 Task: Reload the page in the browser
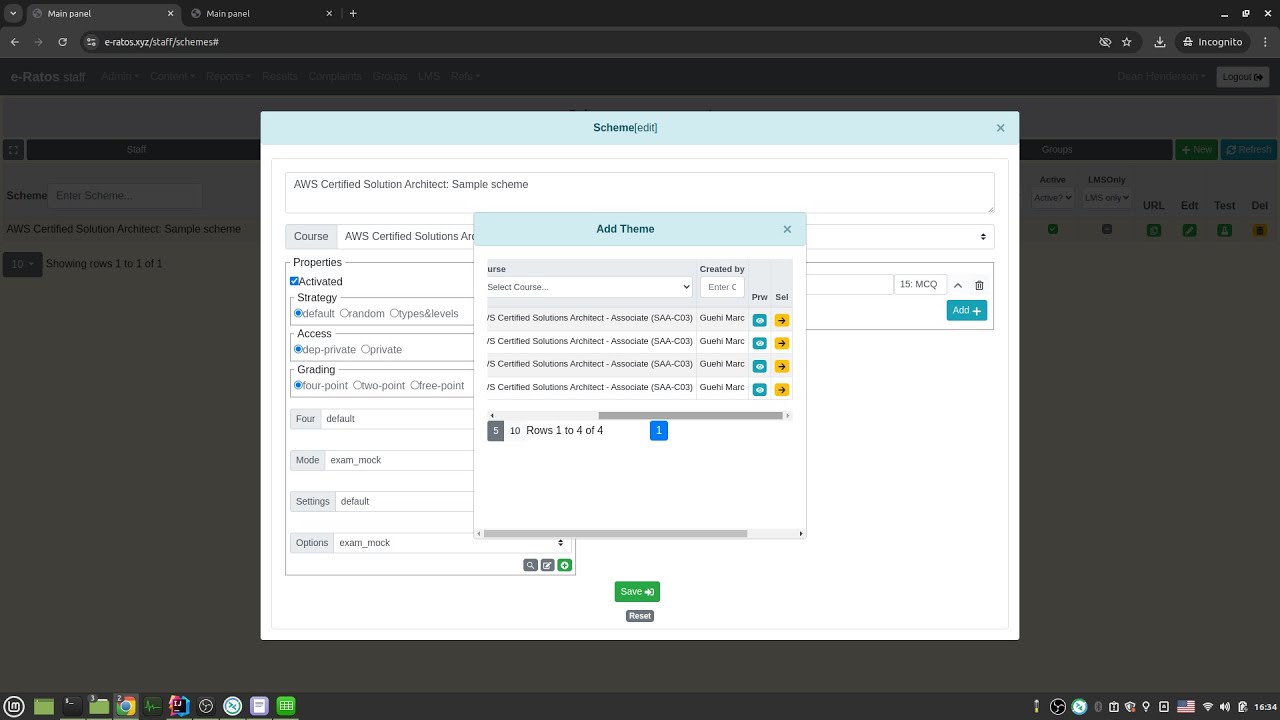click(x=63, y=42)
